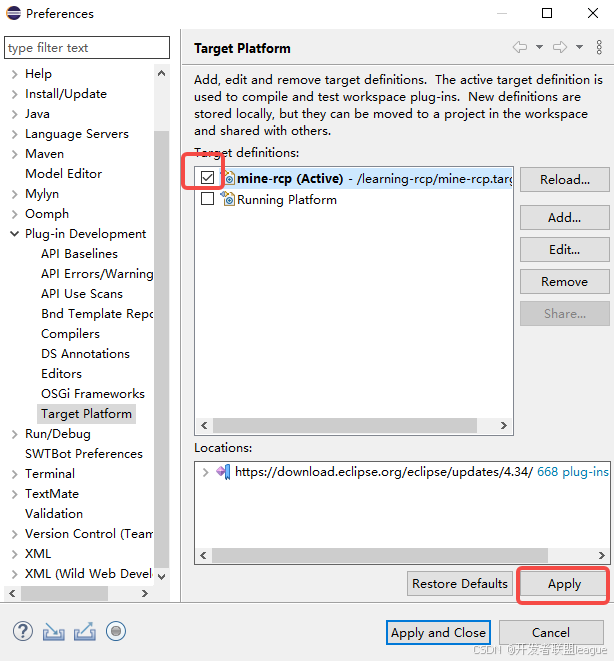Expand the Oomph tree node

tap(14, 215)
